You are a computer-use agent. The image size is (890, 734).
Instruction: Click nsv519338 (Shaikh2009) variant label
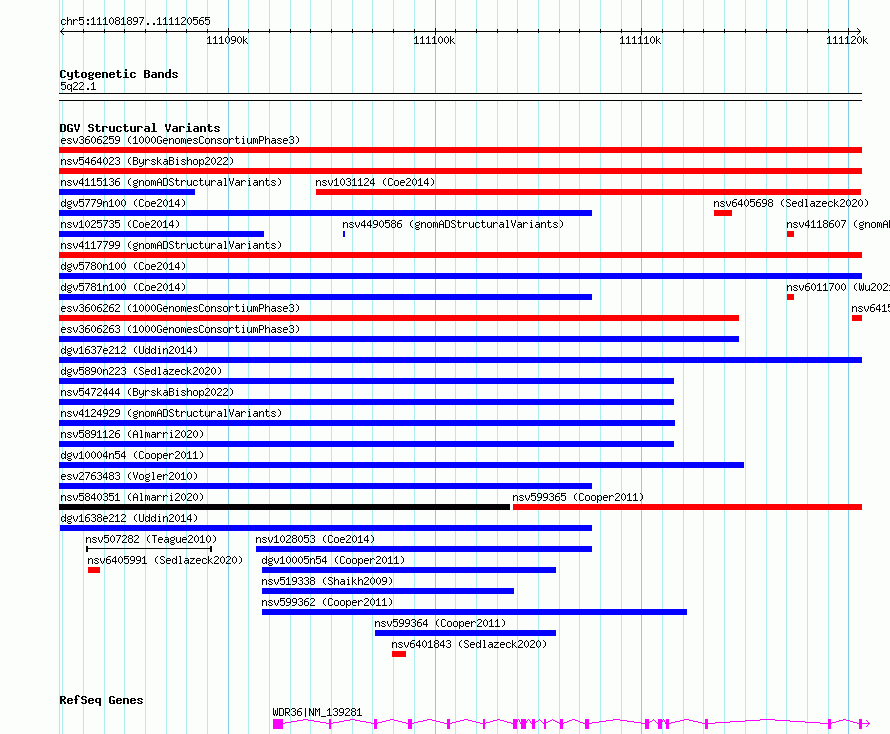click(x=327, y=581)
